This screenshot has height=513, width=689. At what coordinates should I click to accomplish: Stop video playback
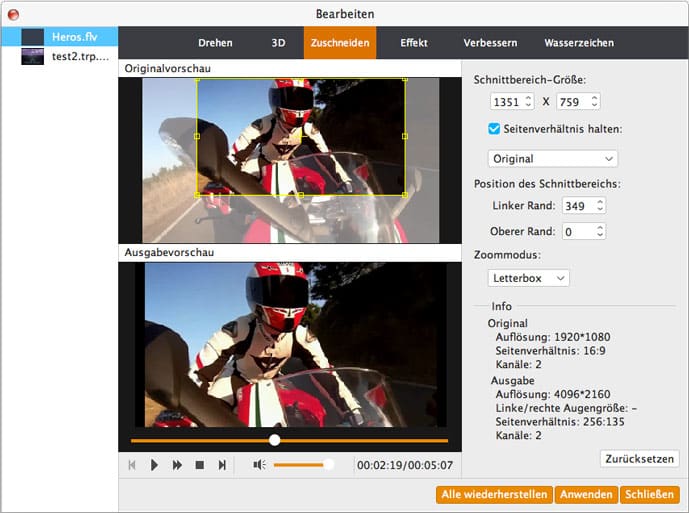tap(200, 465)
